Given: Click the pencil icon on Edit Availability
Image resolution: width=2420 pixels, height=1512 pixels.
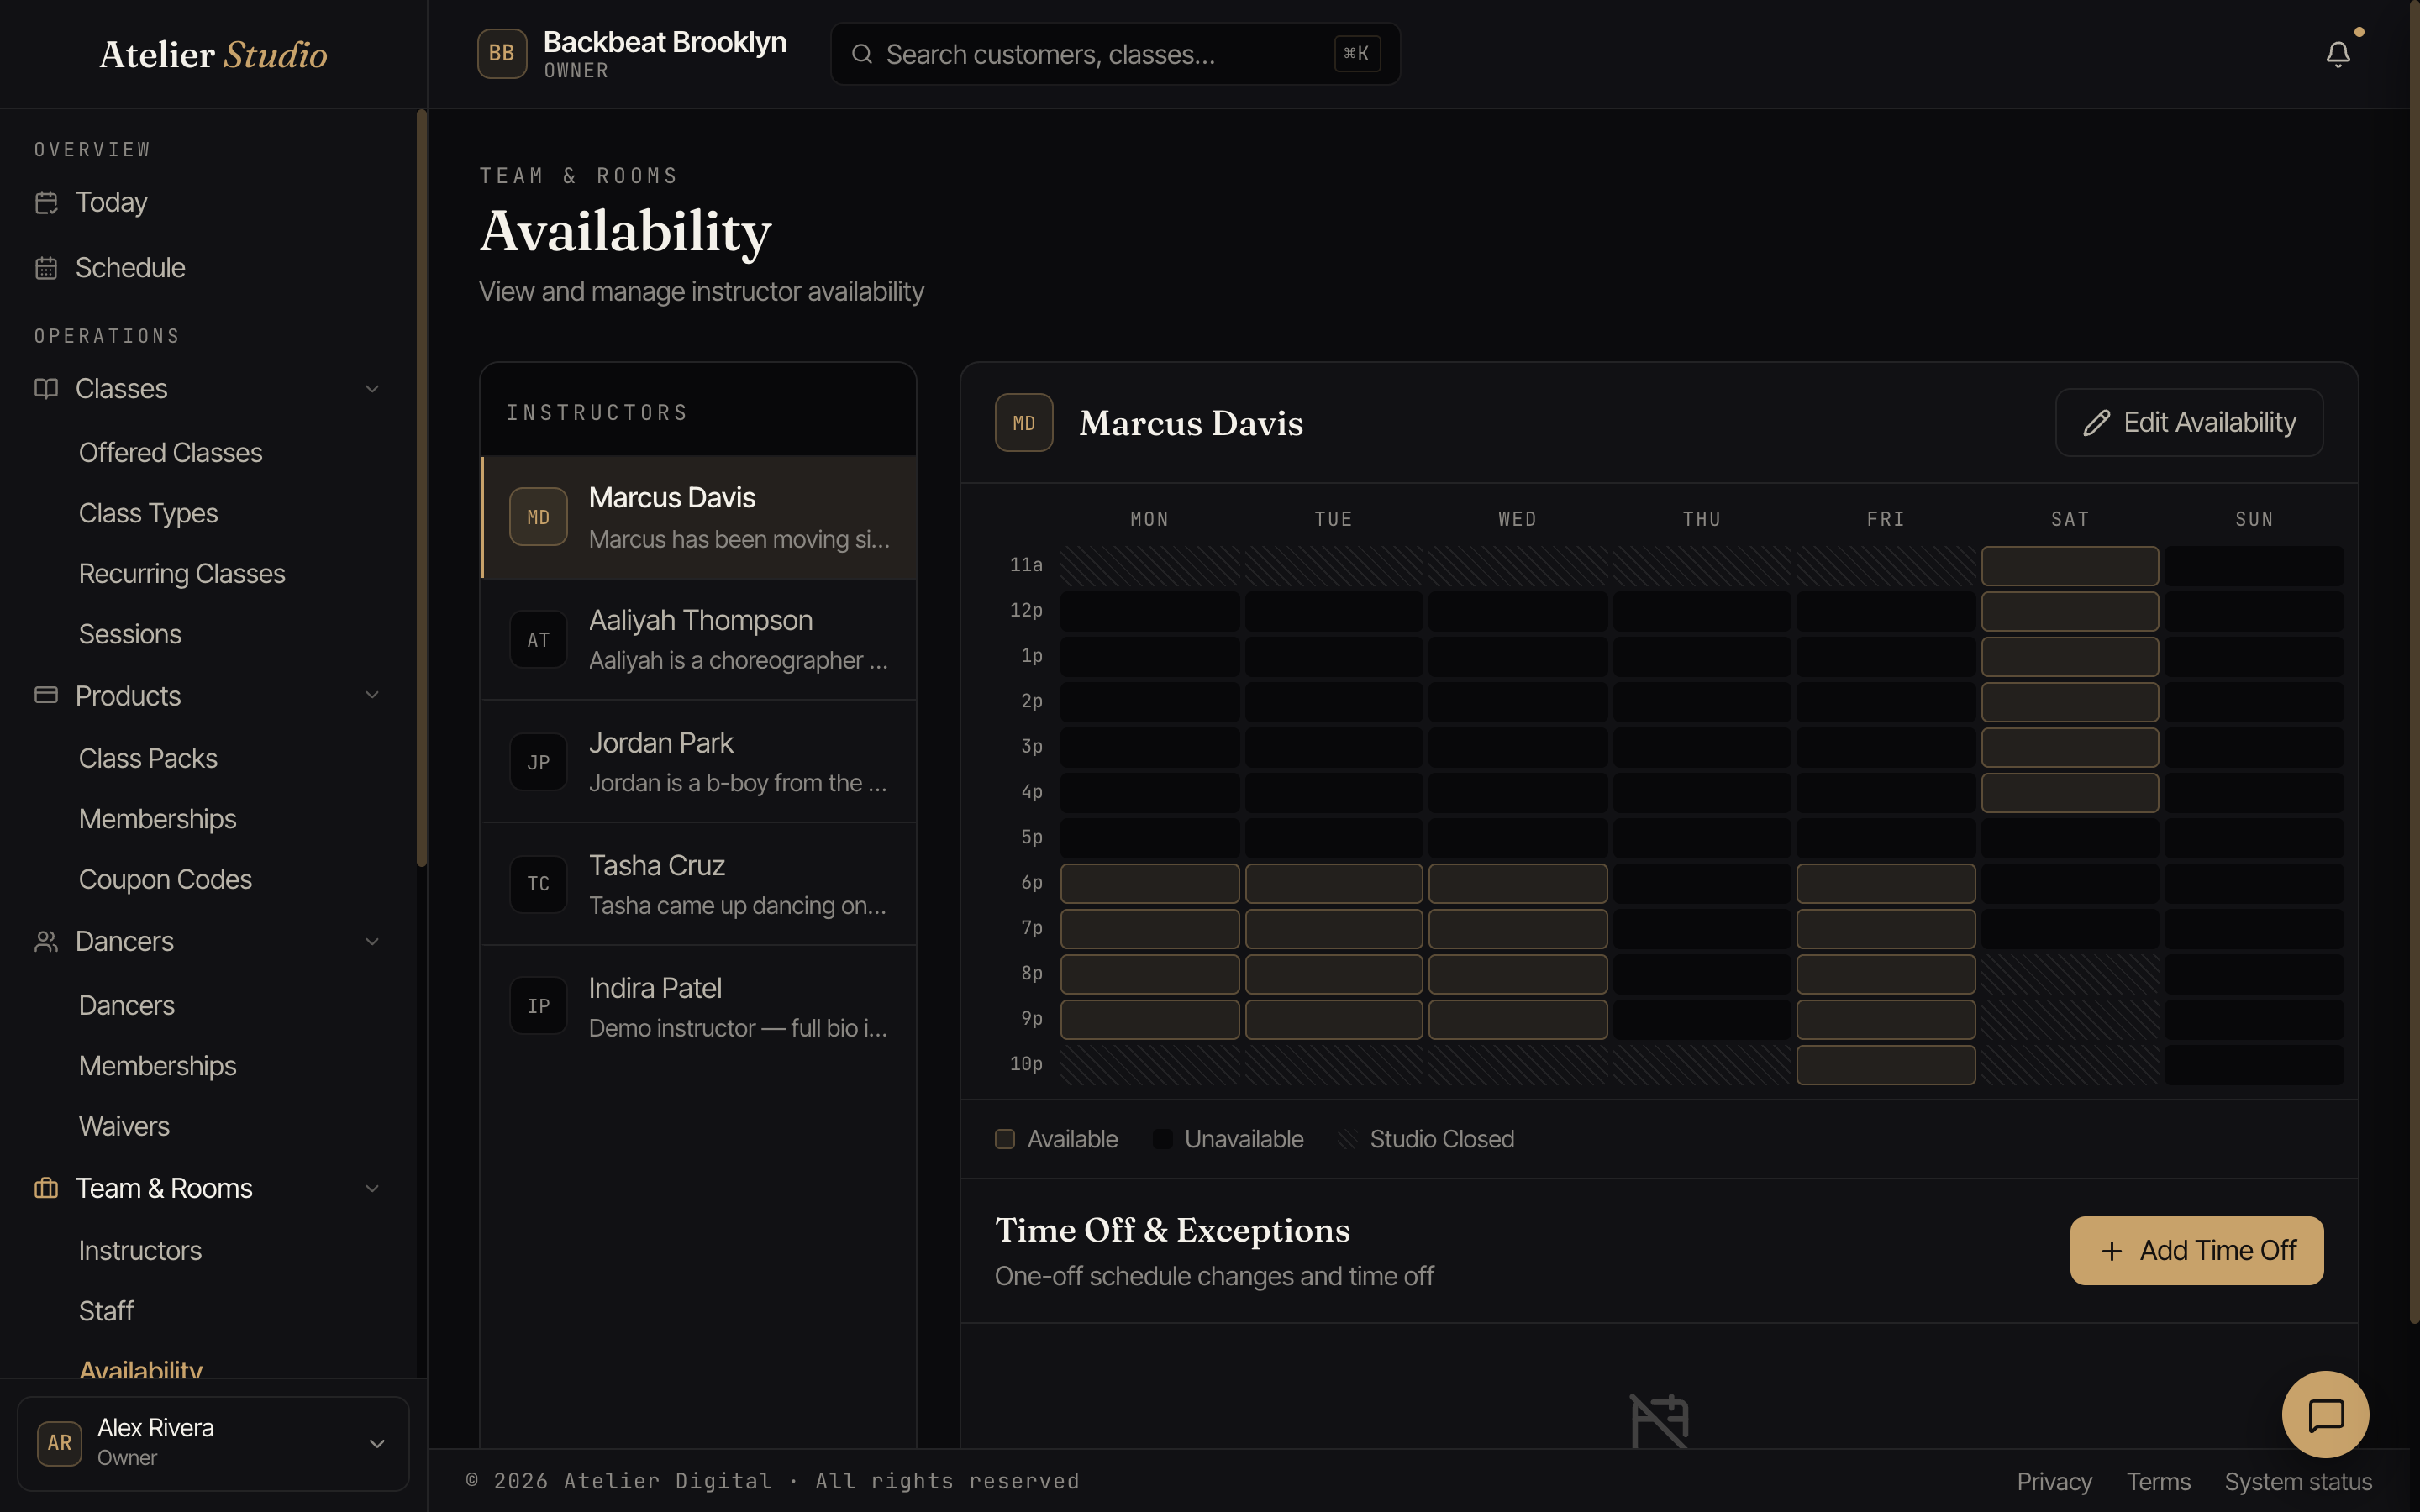Looking at the screenshot, I should [x=2096, y=423].
